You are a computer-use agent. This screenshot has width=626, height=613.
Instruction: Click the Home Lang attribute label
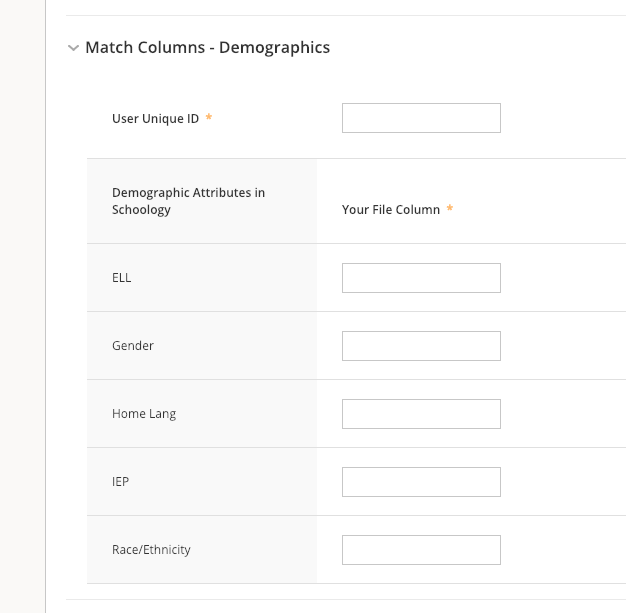tap(144, 414)
